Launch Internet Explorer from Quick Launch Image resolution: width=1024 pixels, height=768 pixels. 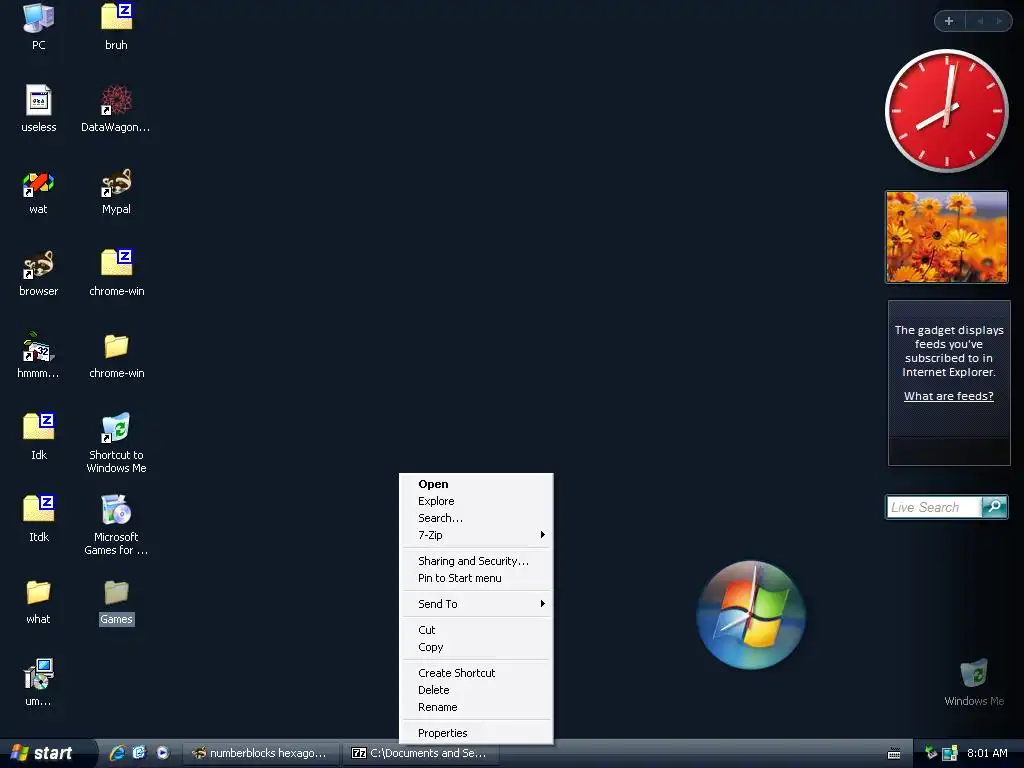117,753
